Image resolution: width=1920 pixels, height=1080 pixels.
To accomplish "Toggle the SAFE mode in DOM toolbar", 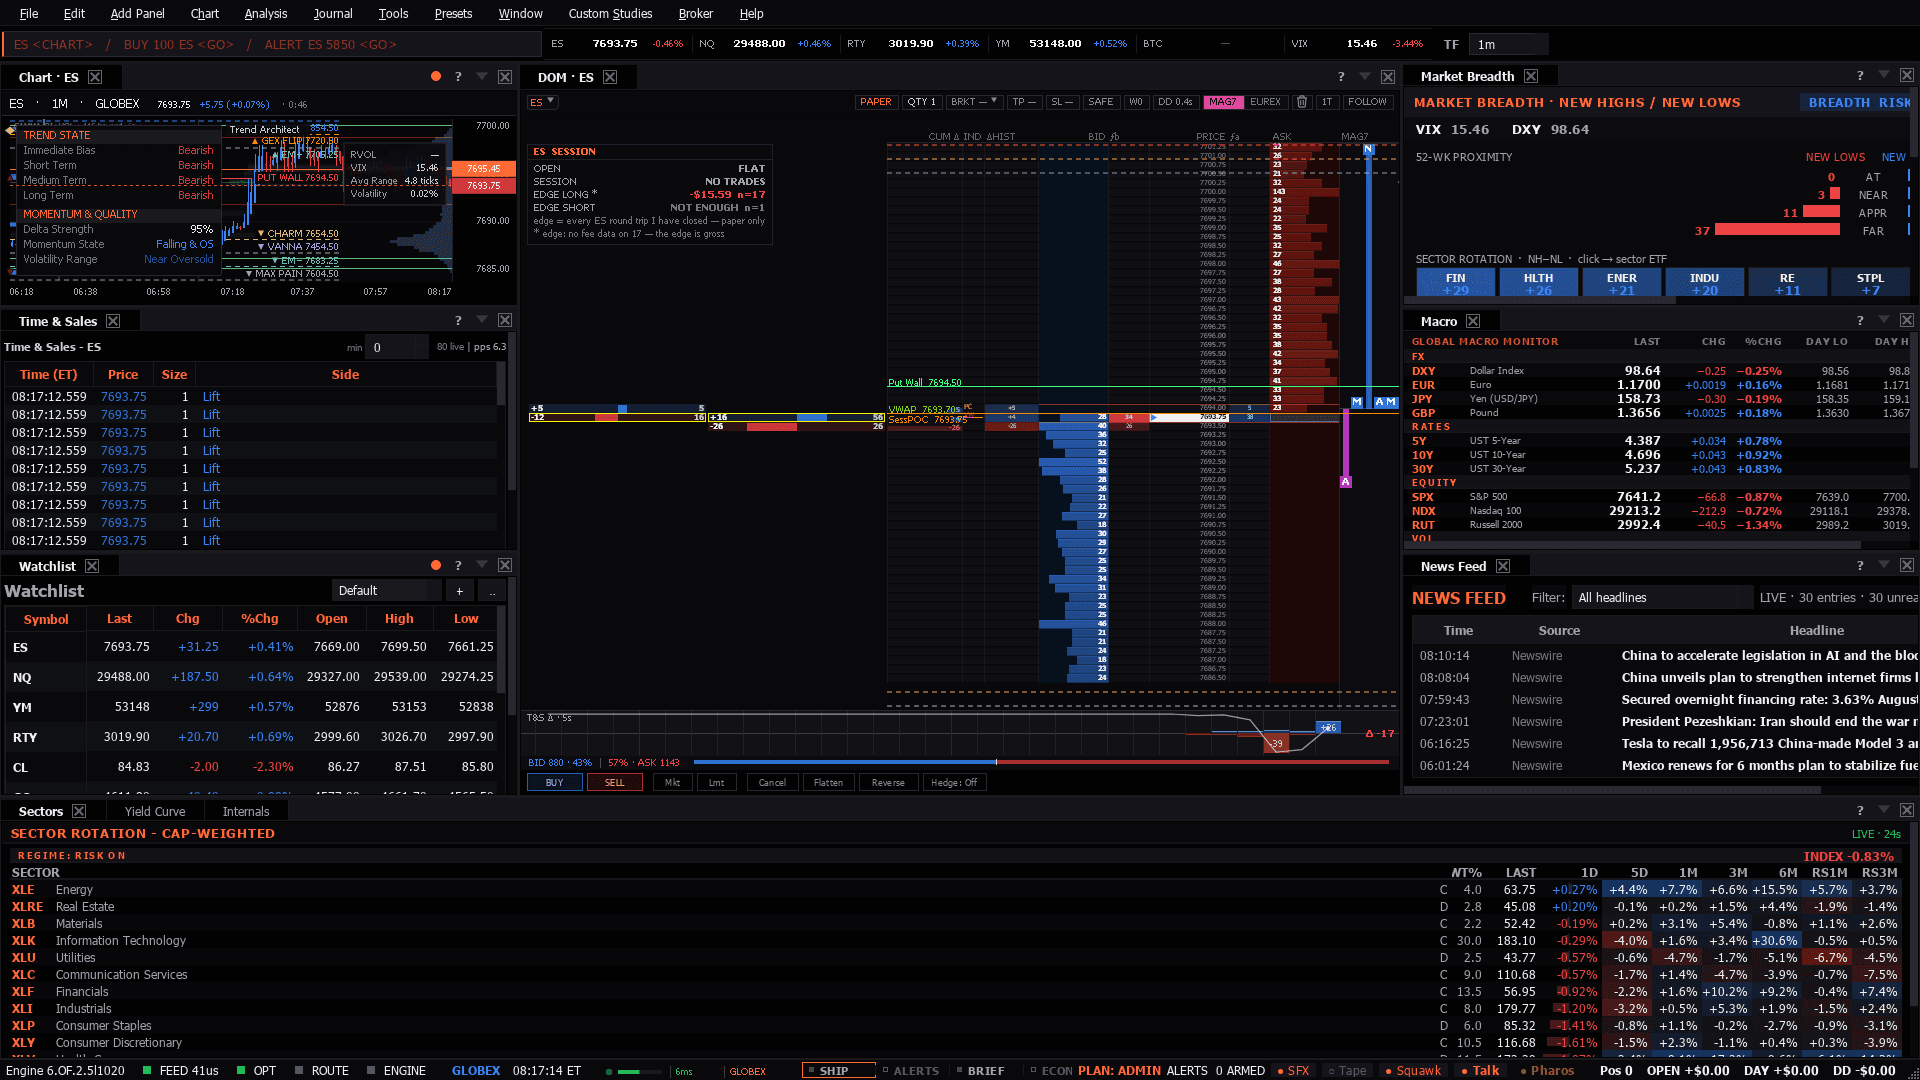I will (x=1100, y=102).
